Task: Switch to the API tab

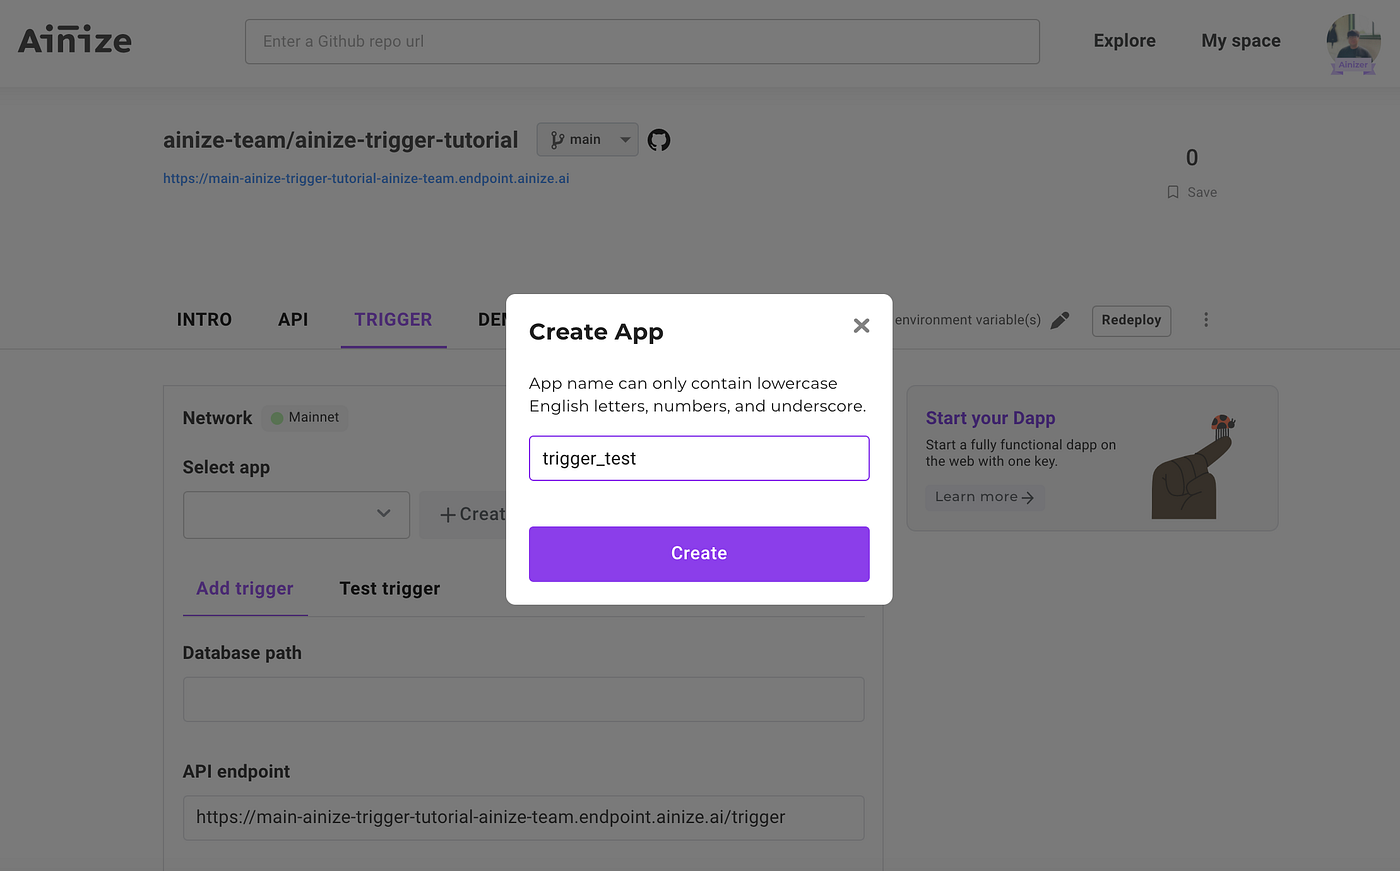Action: pos(293,319)
